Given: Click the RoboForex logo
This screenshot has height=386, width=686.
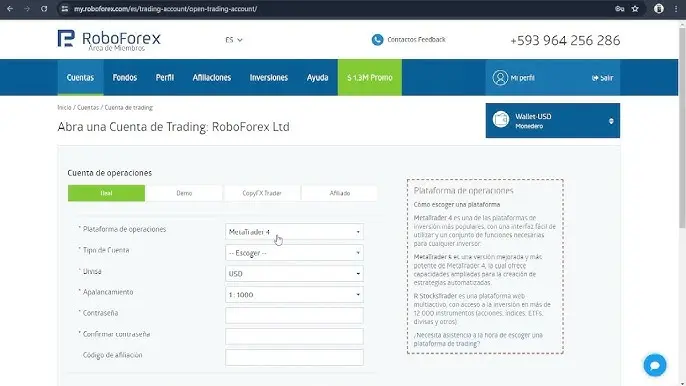Looking at the screenshot, I should 109,40.
